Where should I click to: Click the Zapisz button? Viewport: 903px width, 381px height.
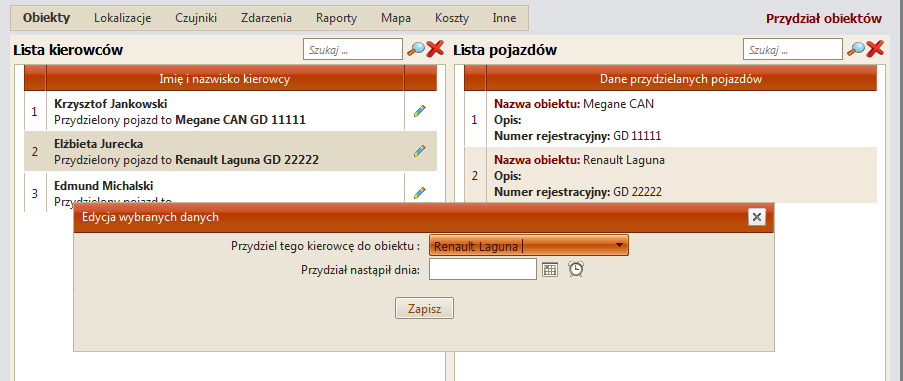pos(424,308)
